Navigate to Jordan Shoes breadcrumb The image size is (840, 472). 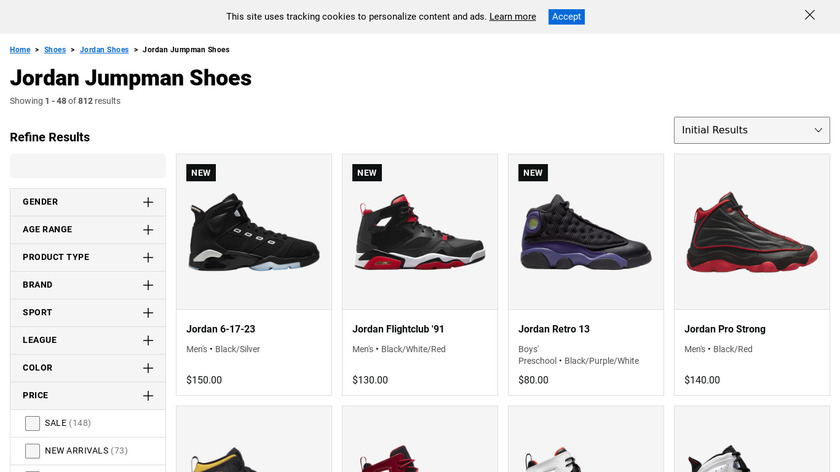click(104, 50)
